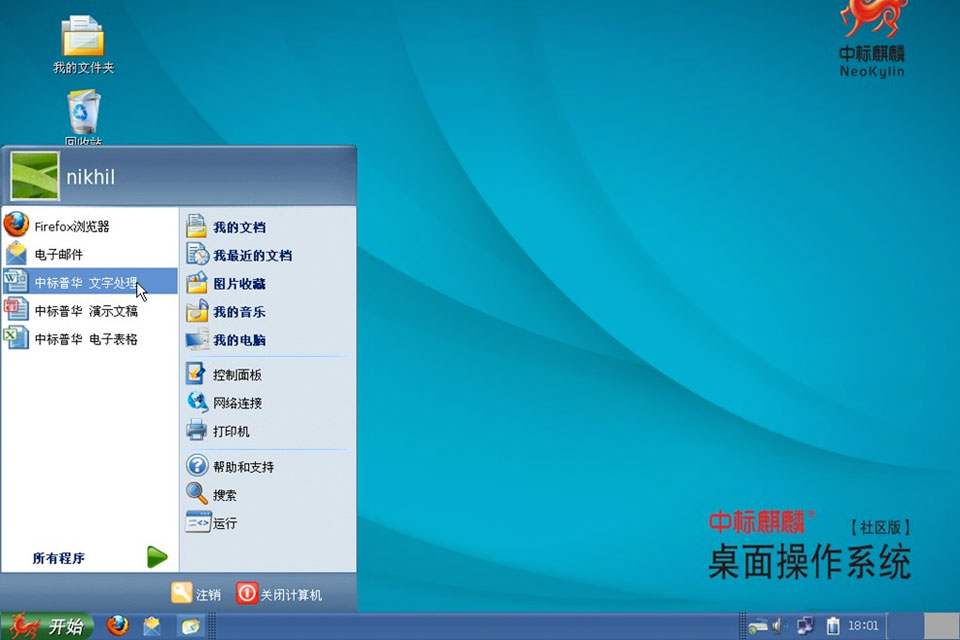Screen dimensions: 960x640
Task: Open 我的文件夹 desktop icon
Action: point(83,45)
